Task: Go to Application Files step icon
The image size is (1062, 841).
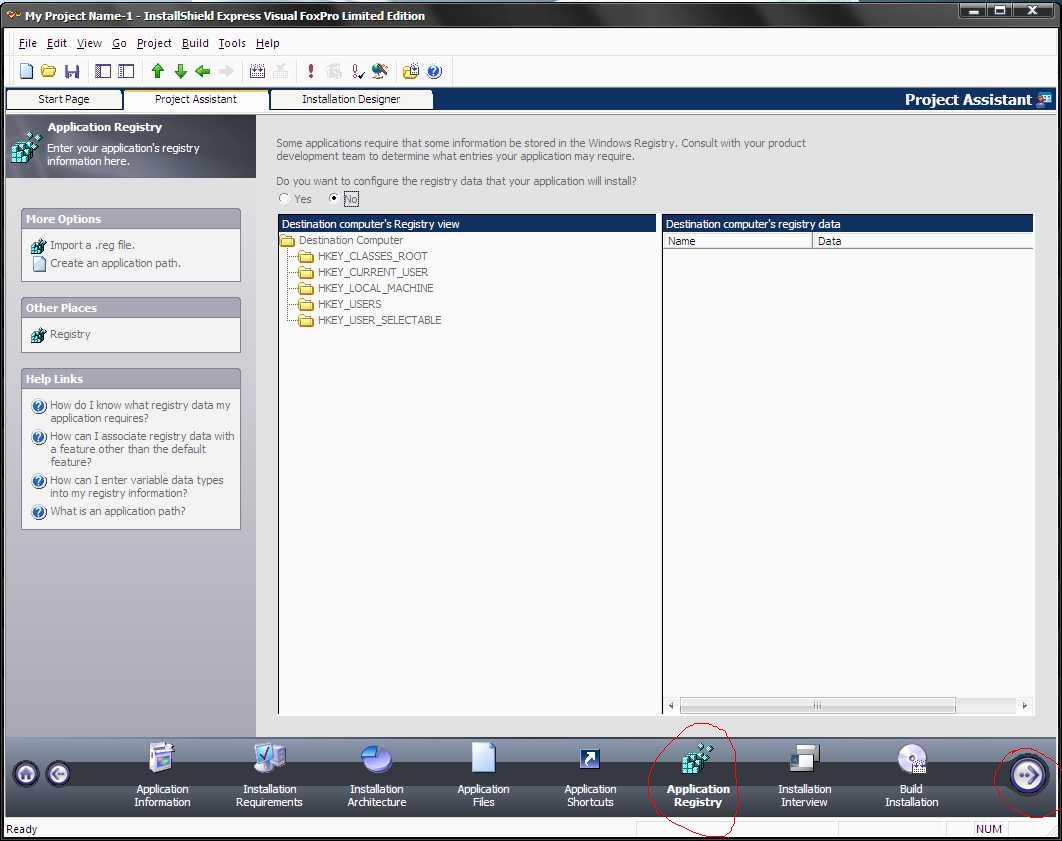Action: [484, 758]
